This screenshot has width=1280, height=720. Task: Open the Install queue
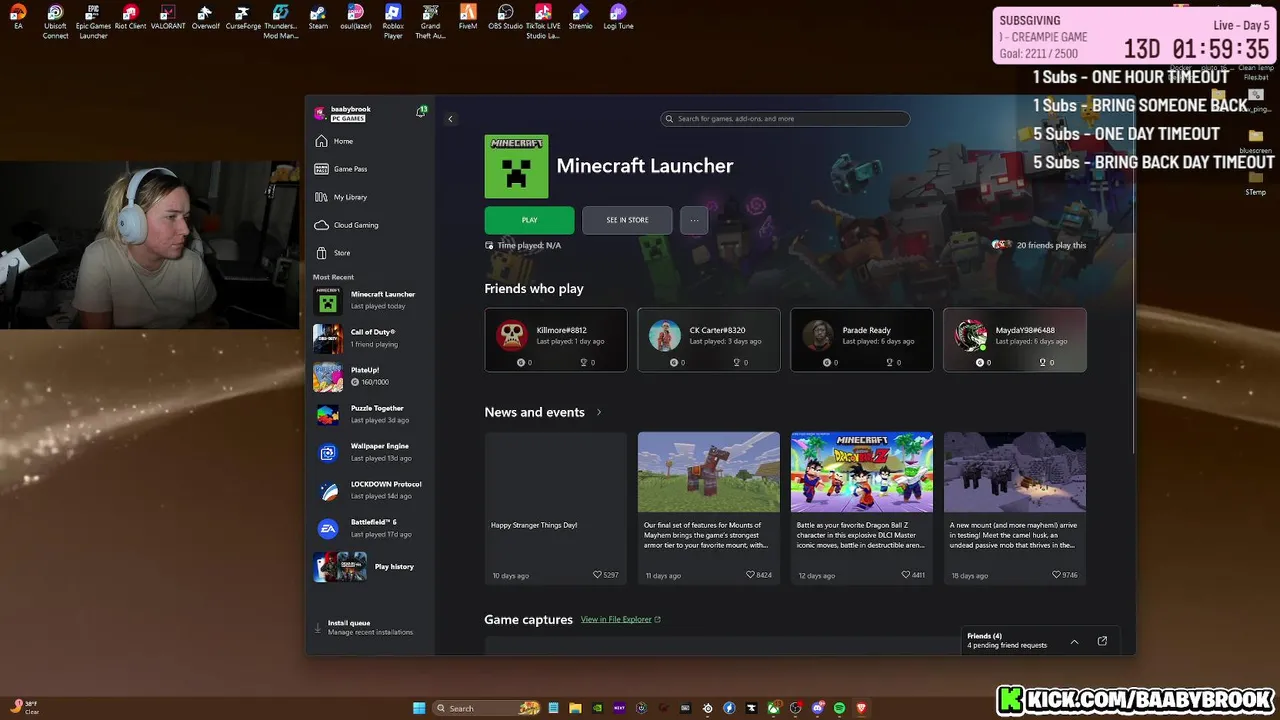point(371,627)
